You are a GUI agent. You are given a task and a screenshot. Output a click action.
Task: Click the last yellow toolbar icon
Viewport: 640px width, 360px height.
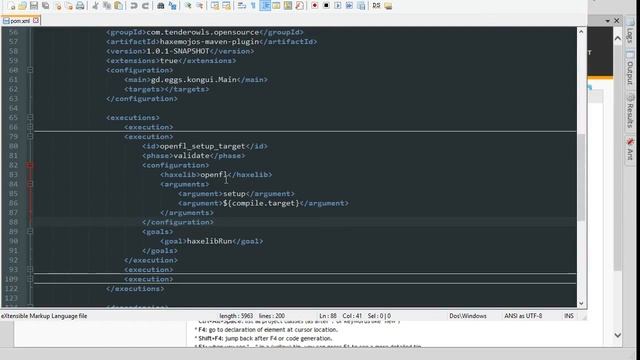pos(388,6)
